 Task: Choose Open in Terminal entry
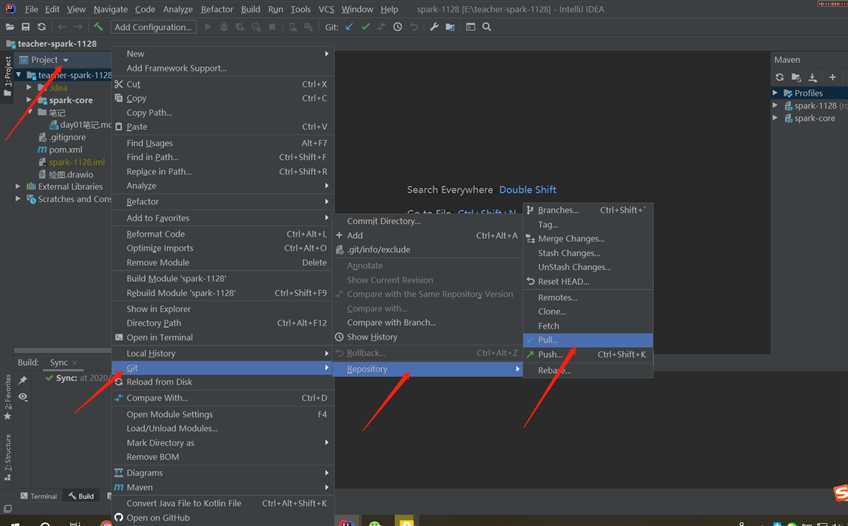click(222, 337)
